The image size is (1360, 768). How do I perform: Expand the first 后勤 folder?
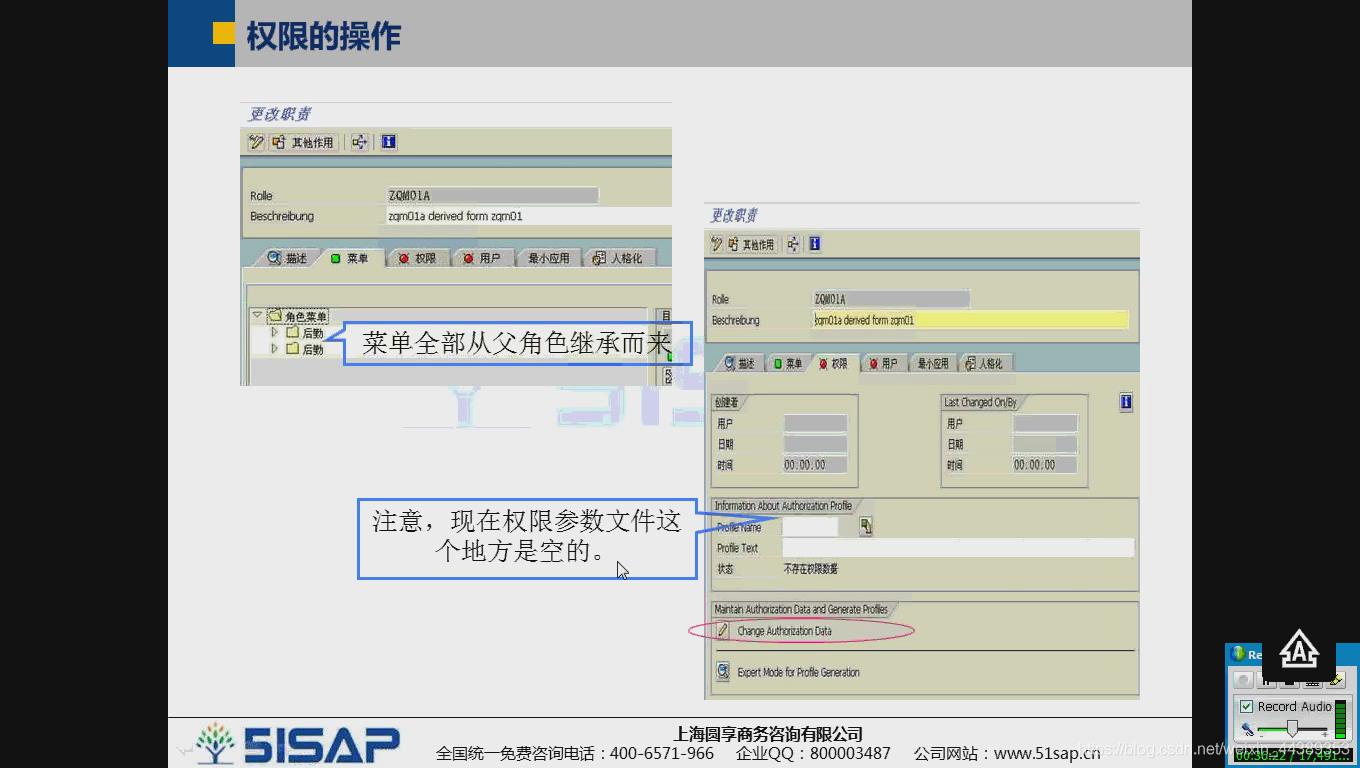pyautogui.click(x=275, y=332)
